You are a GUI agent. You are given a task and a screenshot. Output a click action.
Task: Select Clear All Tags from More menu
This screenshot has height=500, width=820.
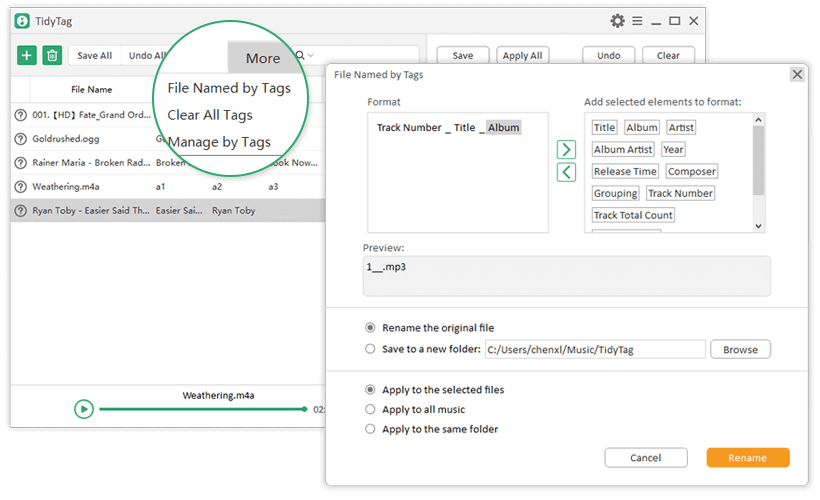[x=210, y=115]
